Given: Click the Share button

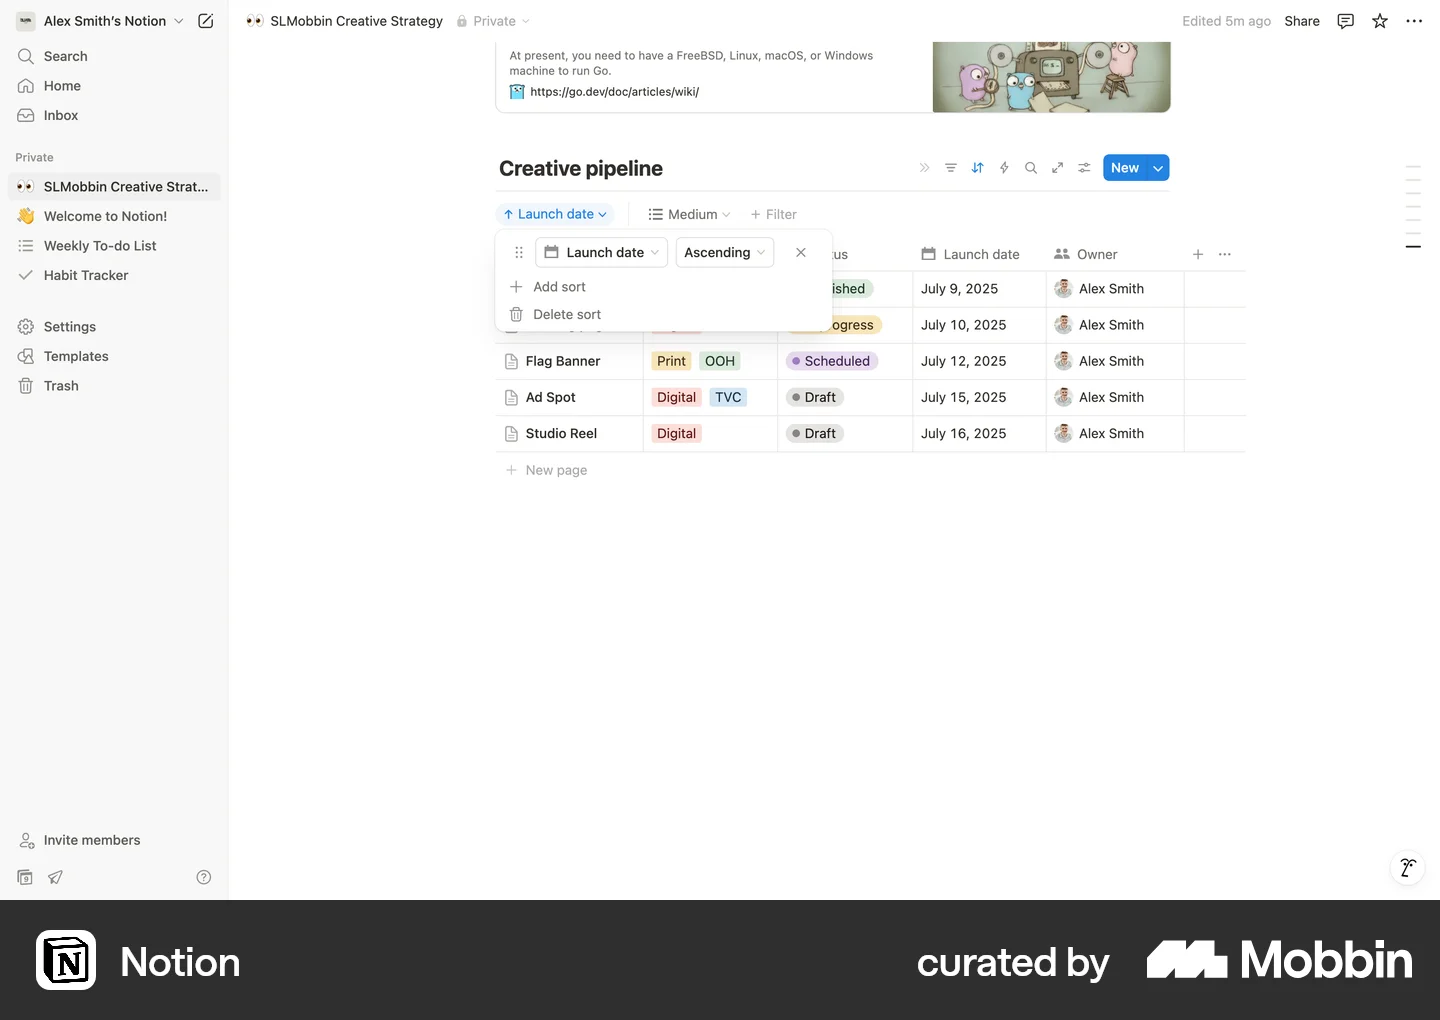Looking at the screenshot, I should click(1302, 21).
